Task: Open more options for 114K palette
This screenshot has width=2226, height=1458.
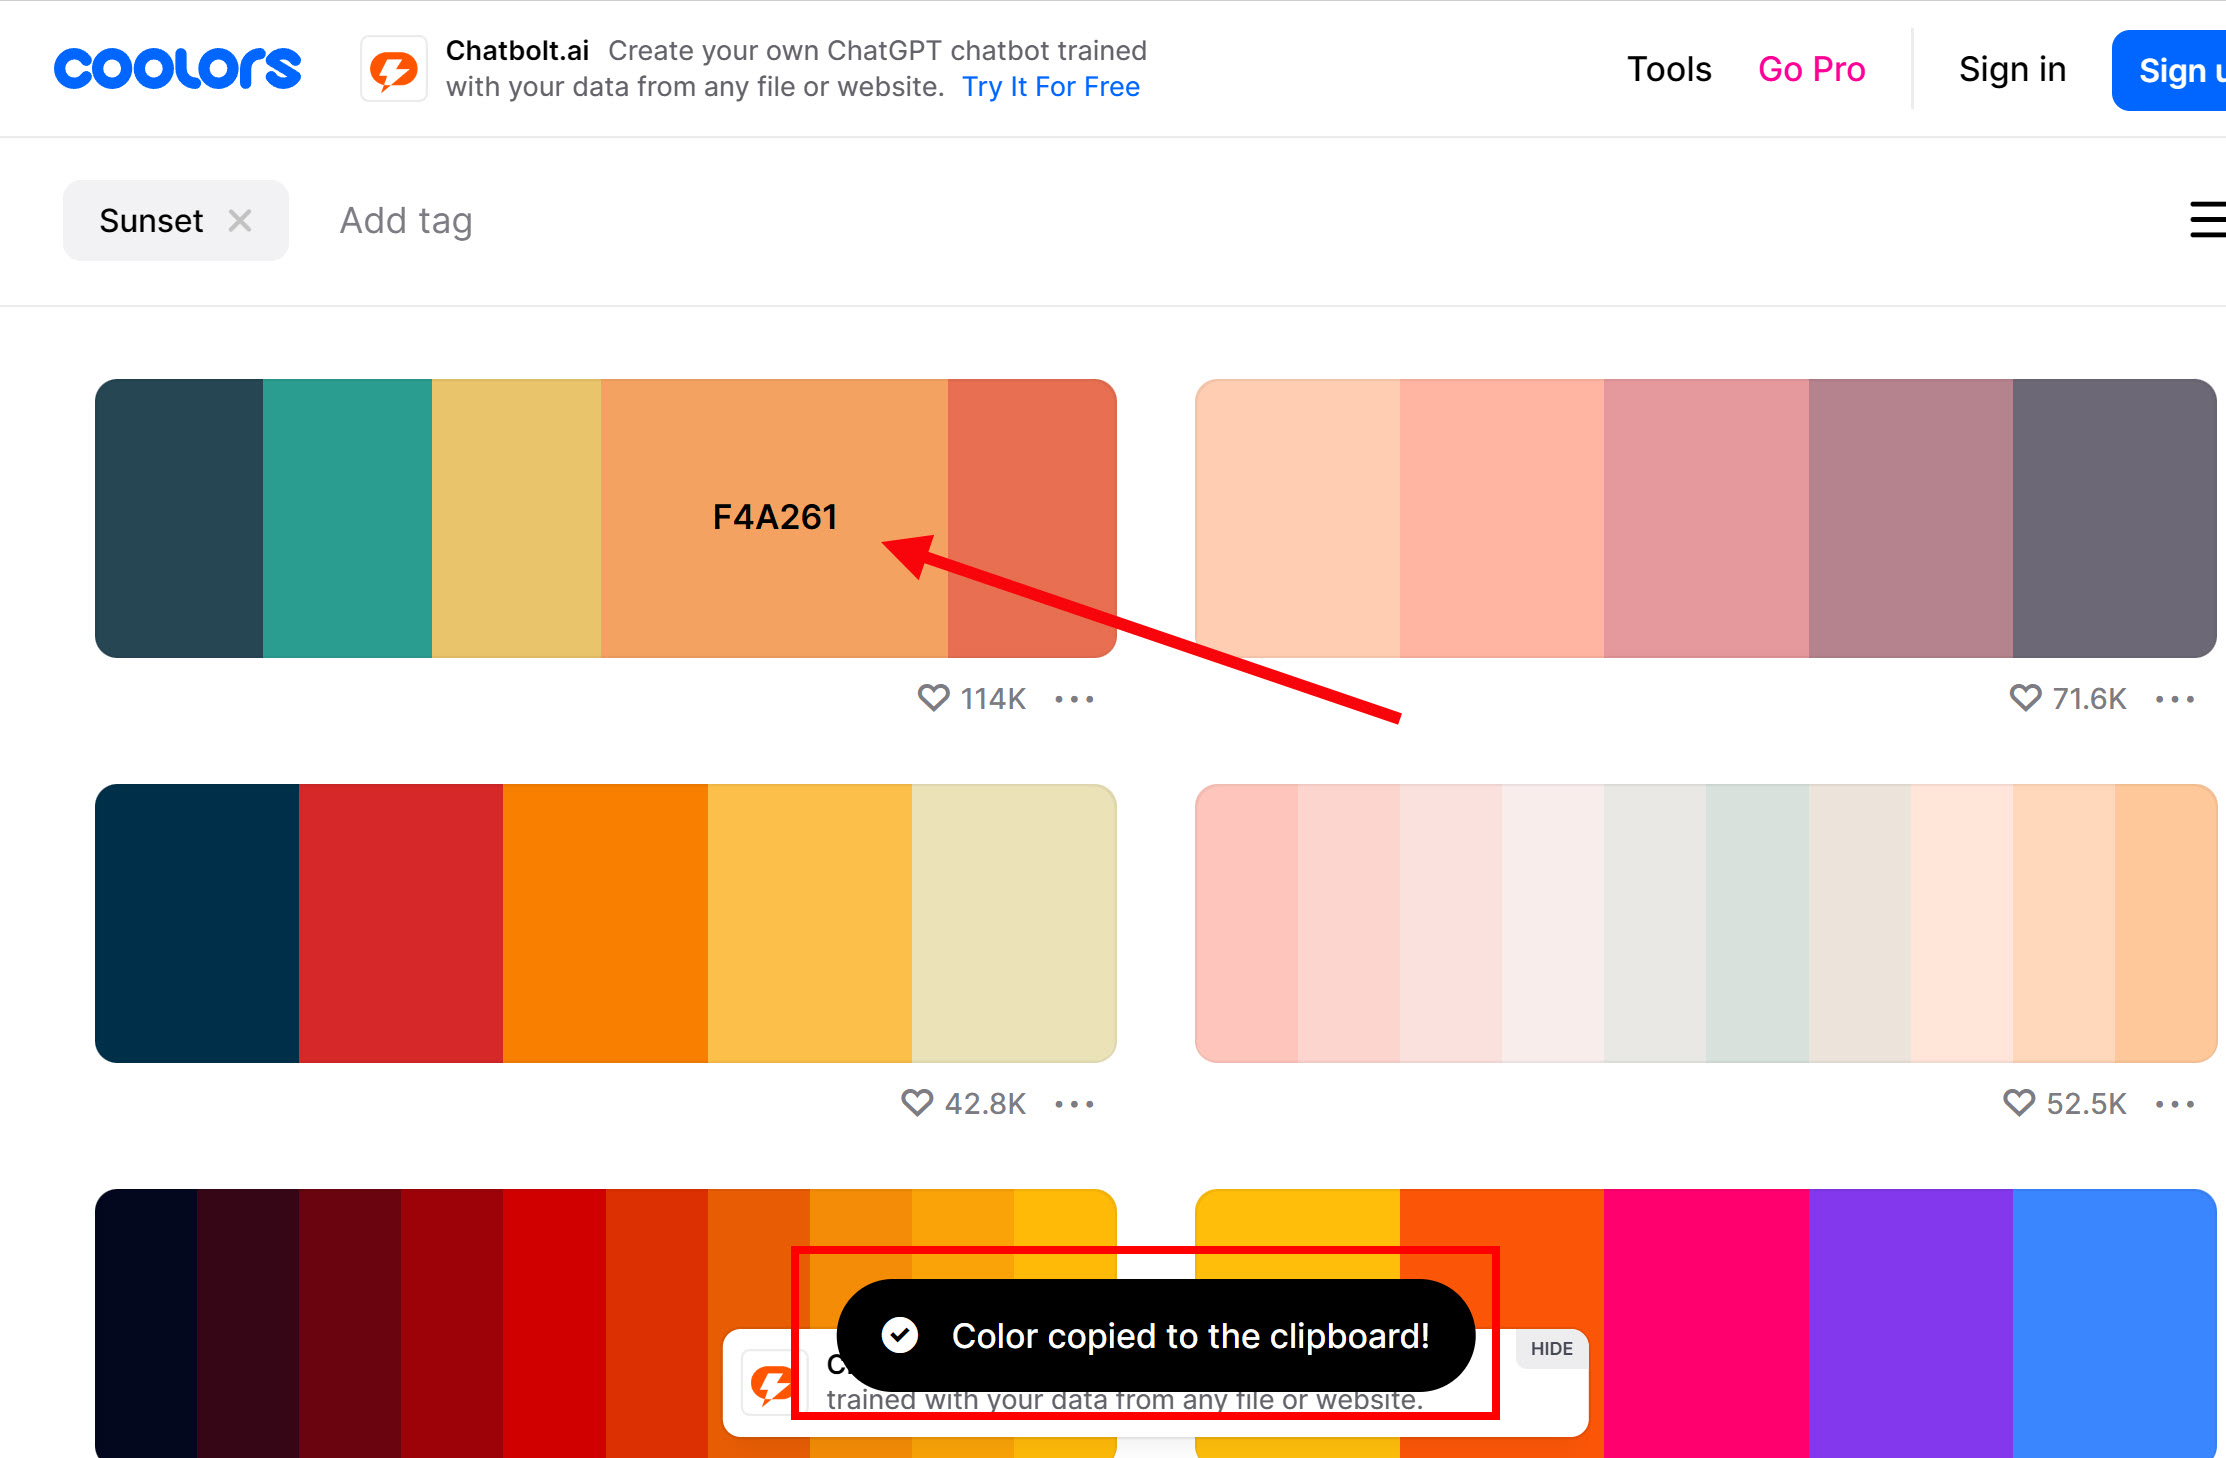Action: (1074, 699)
